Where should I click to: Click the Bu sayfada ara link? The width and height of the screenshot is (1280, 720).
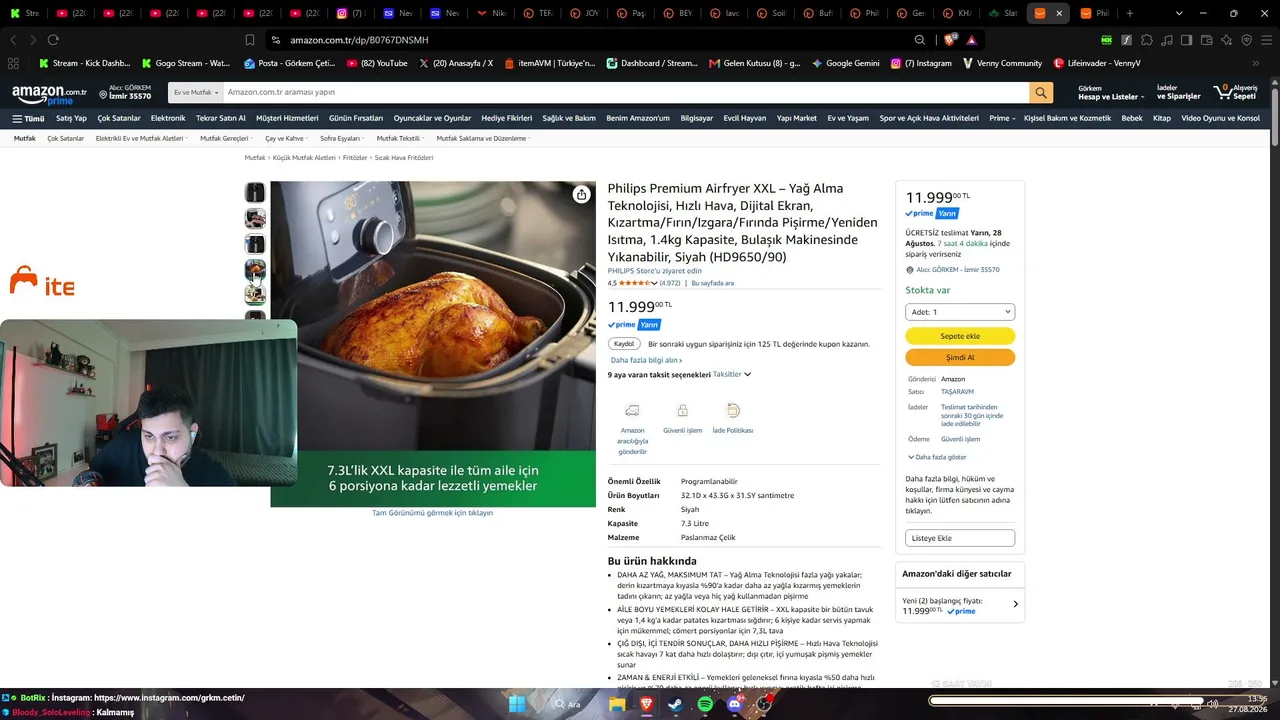click(x=713, y=283)
